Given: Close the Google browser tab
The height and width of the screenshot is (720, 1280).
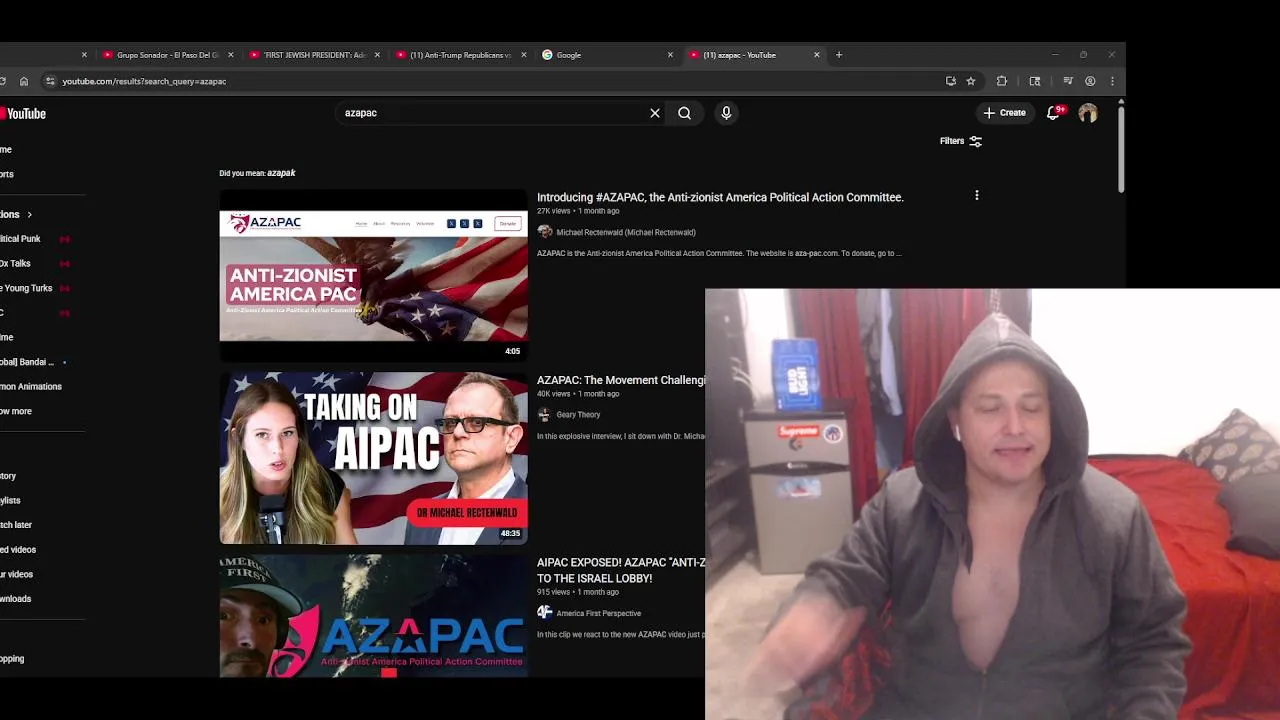Looking at the screenshot, I should coord(670,55).
